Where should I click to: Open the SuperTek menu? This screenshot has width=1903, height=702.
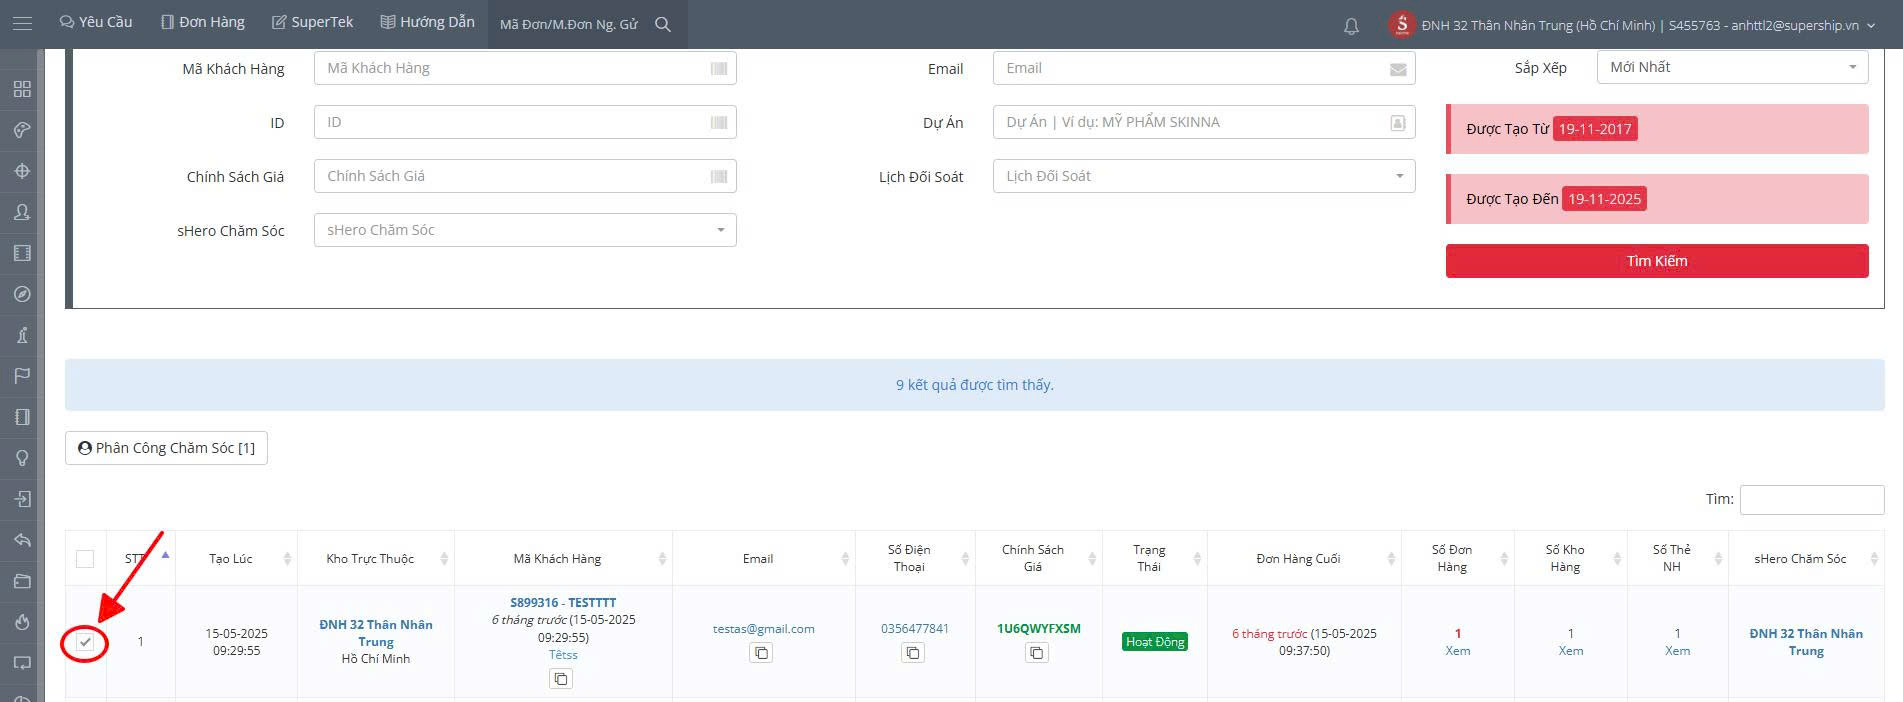pos(313,22)
